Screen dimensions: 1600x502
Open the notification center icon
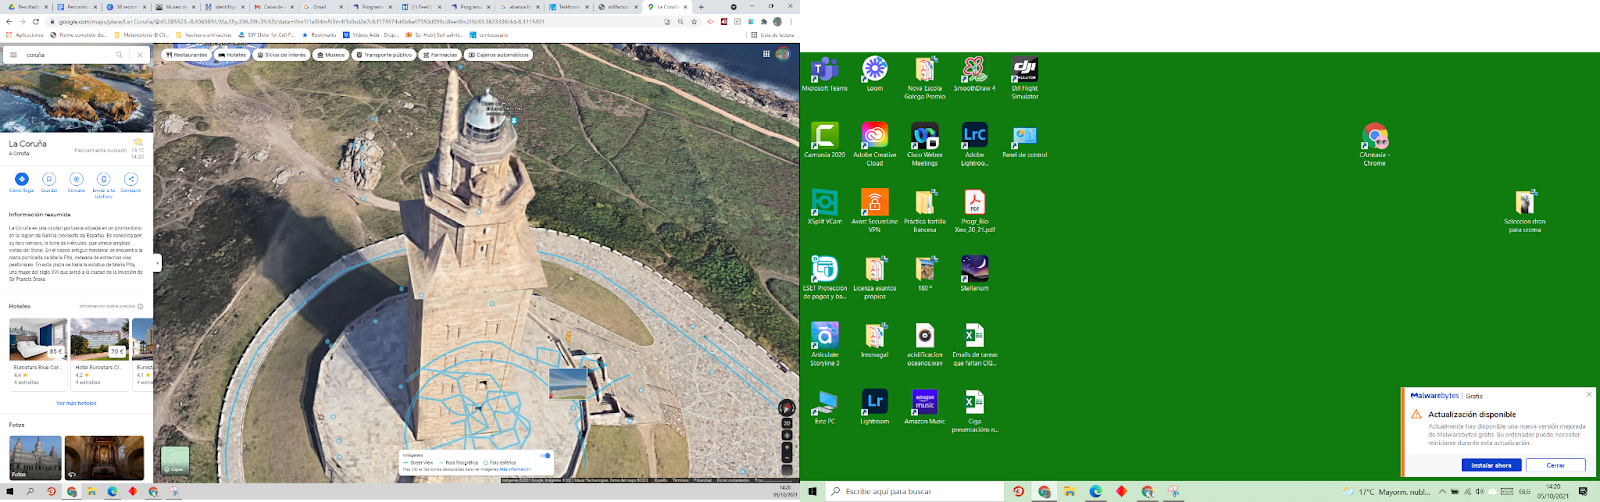tap(1583, 492)
